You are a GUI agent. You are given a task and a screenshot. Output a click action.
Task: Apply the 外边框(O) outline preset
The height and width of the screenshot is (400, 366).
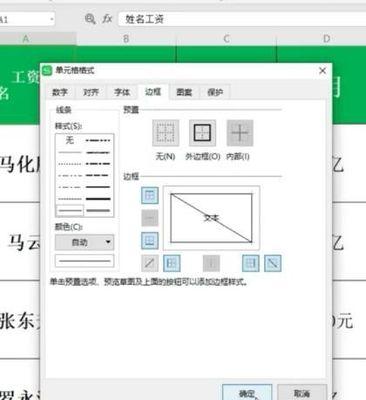pos(202,133)
